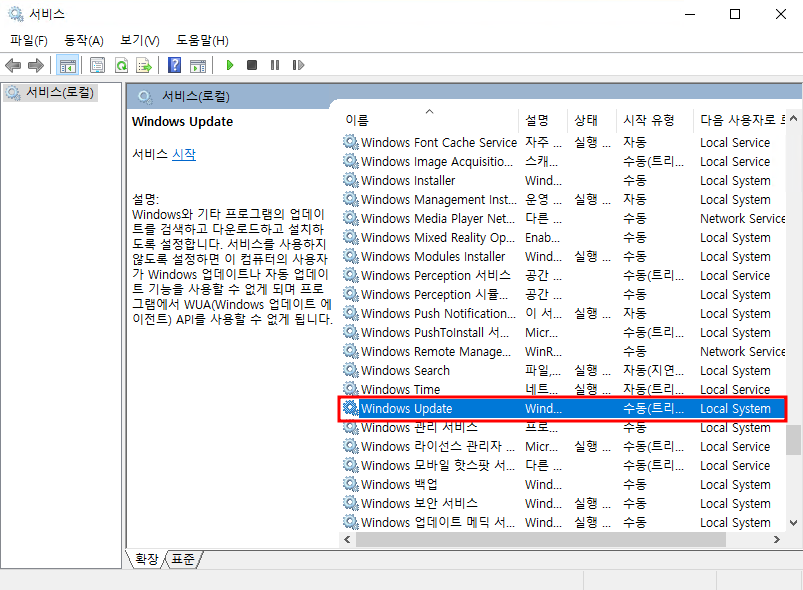Sort by the 시작 유형 column header
The image size is (803, 590).
click(648, 120)
